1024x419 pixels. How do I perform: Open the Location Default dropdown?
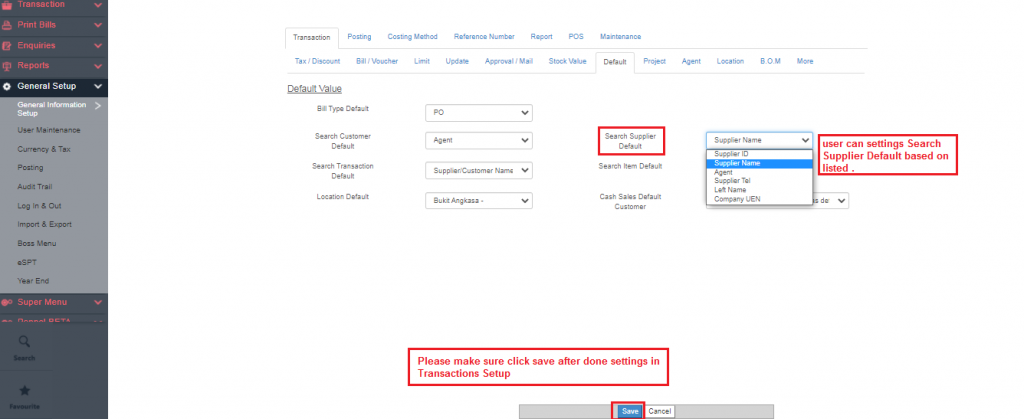[x=478, y=200]
